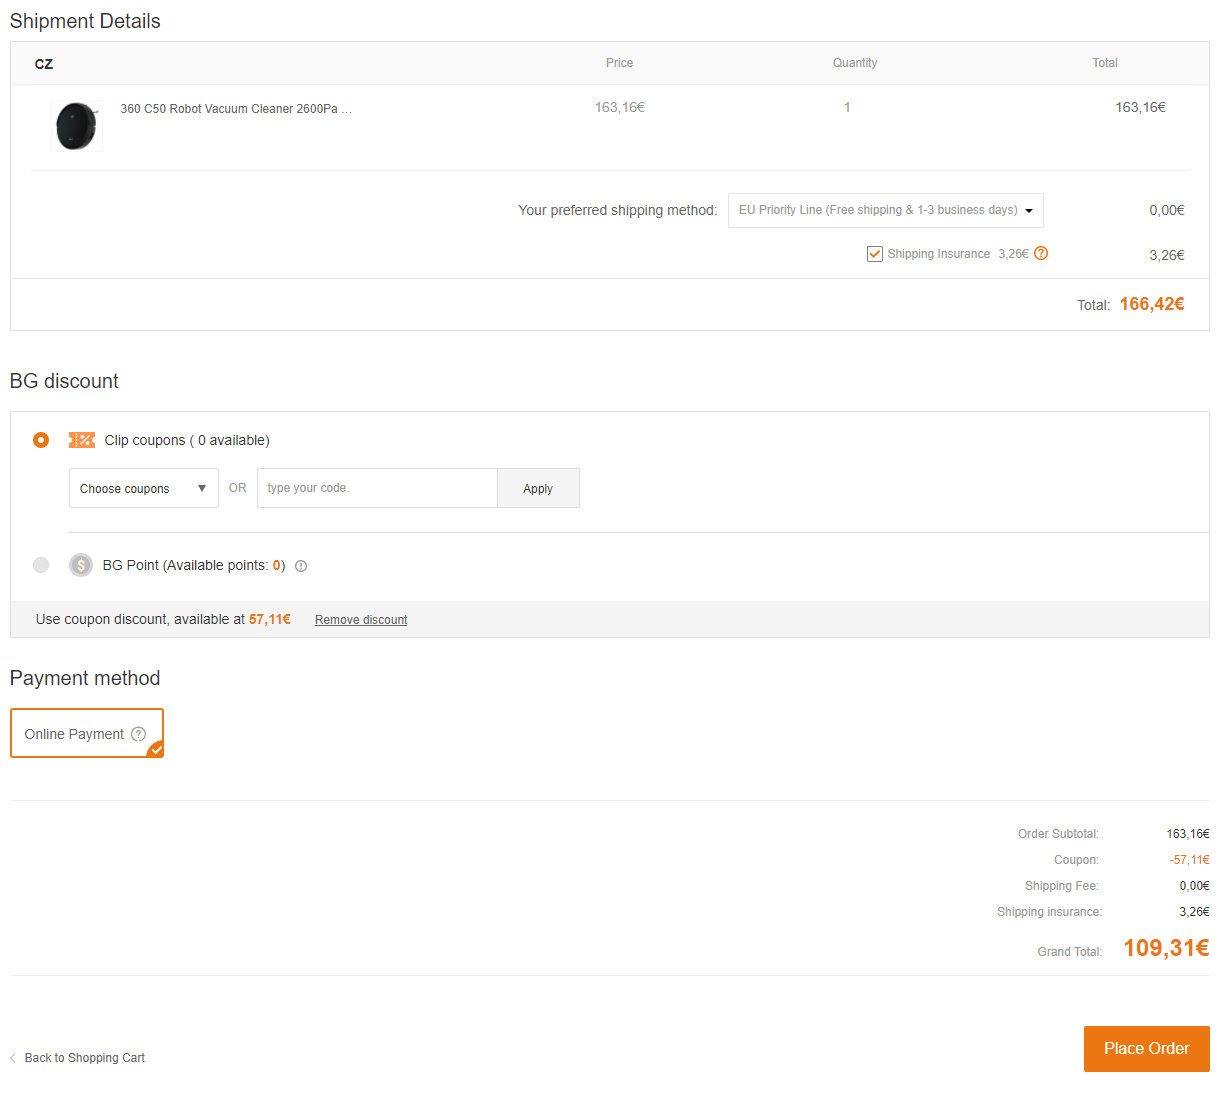Click the Place Order button
The width and height of the screenshot is (1227, 1093).
tap(1147, 1049)
